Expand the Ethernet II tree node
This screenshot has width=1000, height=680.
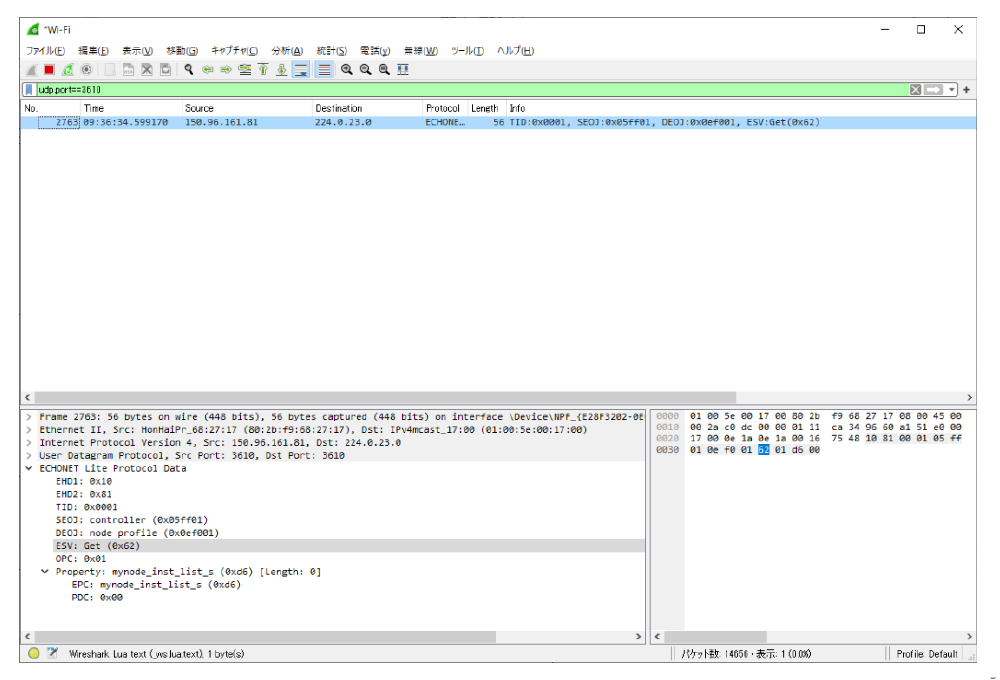[29, 429]
